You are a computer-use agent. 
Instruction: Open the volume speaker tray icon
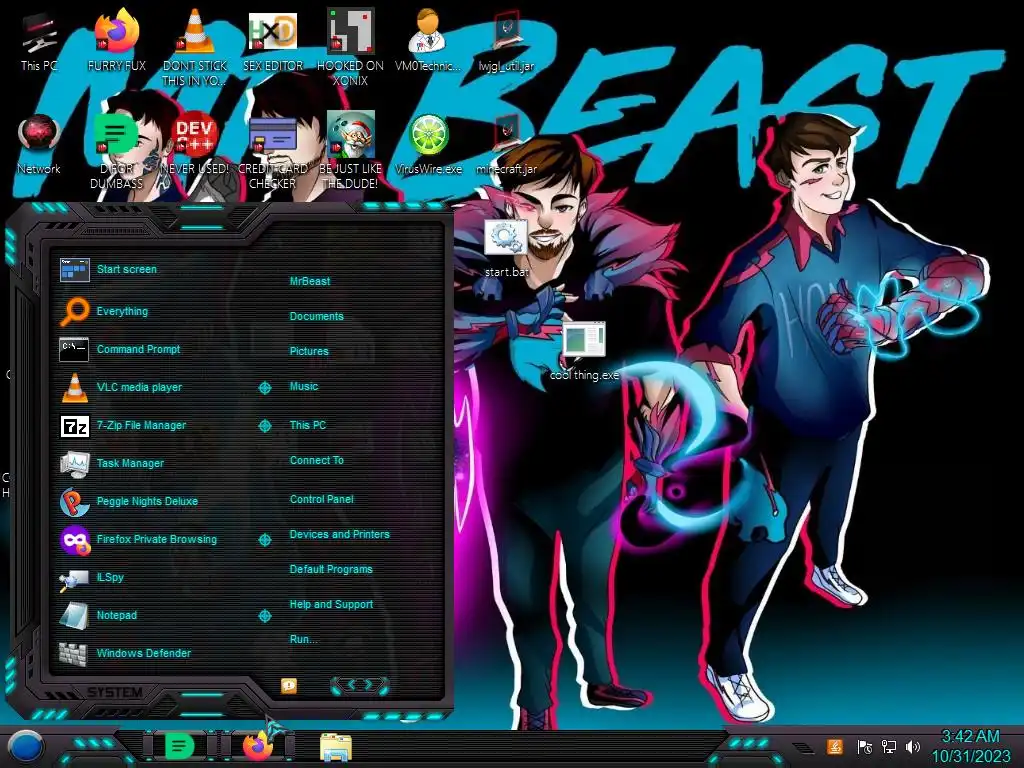(913, 746)
